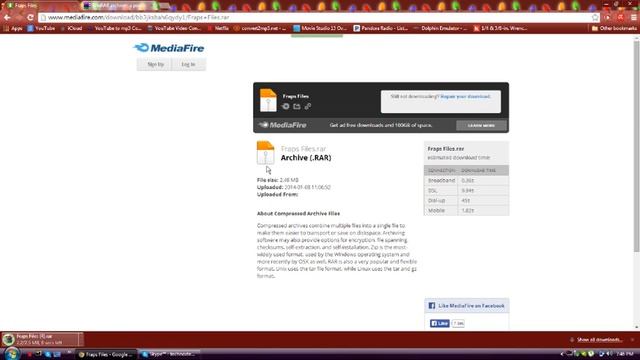Click the MediaFire logo in the dark banner

pyautogui.click(x=282, y=125)
